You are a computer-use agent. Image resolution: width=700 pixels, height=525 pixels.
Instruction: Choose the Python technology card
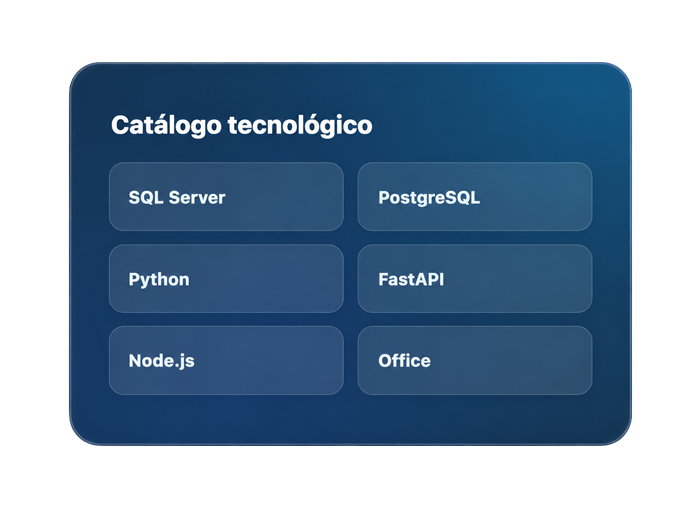pos(226,279)
